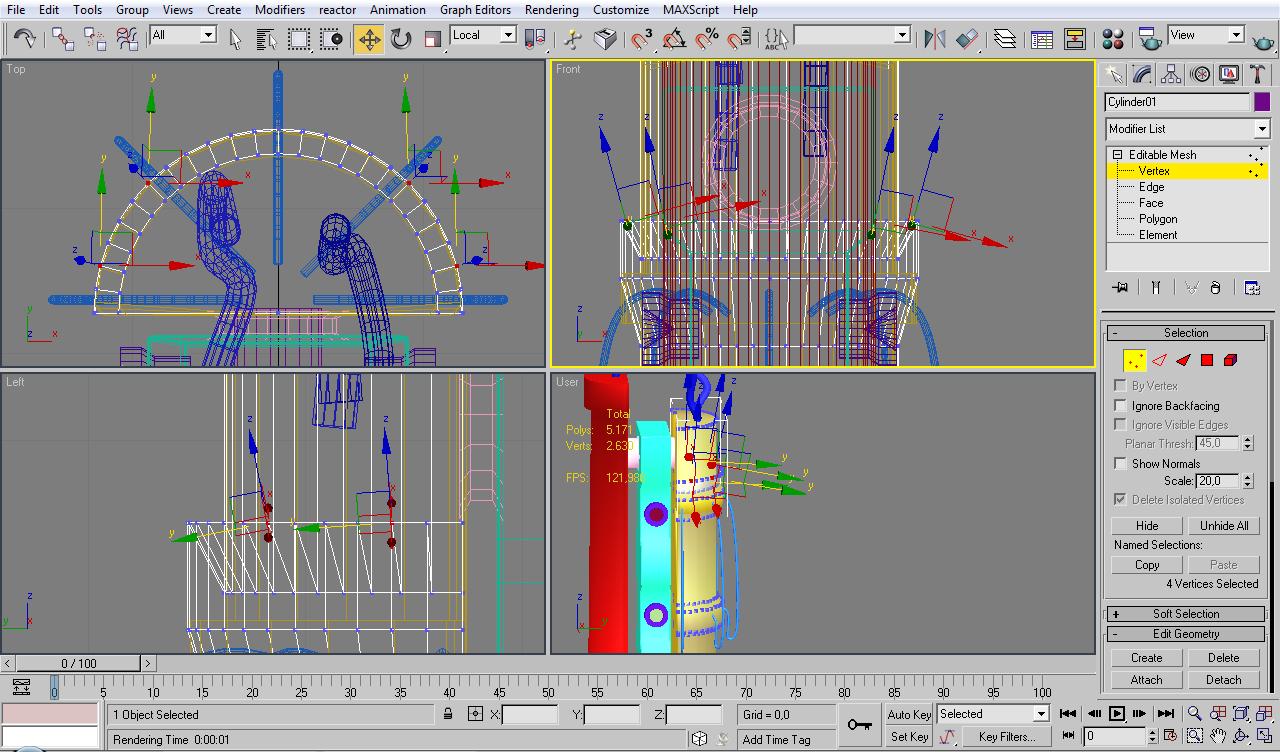Activate the Select and Uniform Scale tool

point(433,39)
